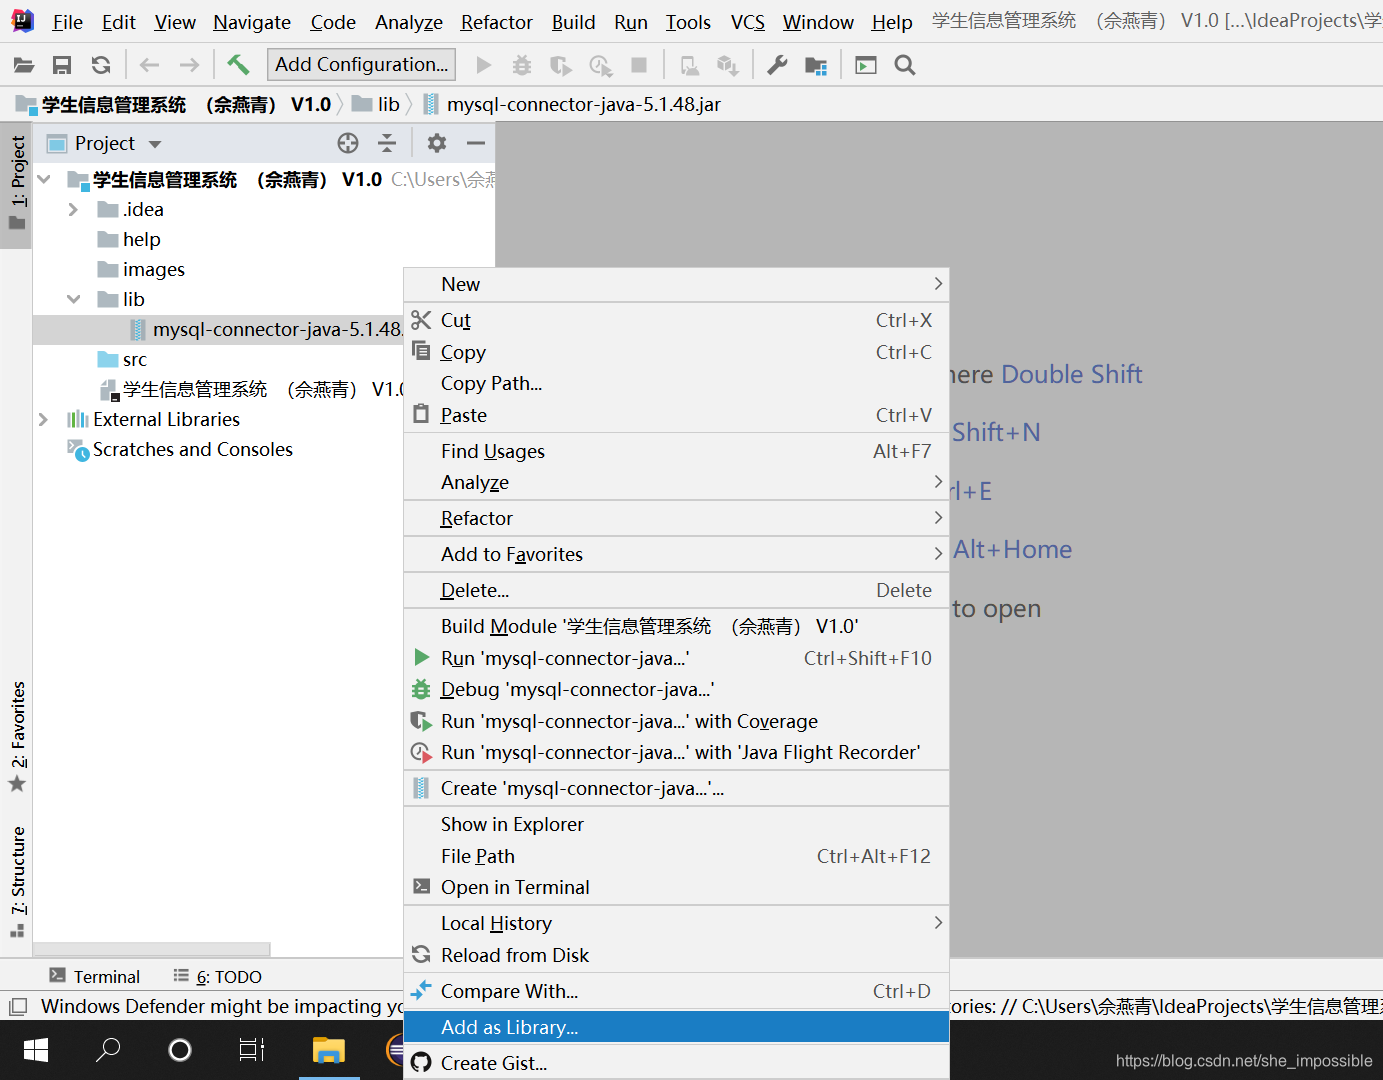Click the Debug bug icon in toolbar
The image size is (1383, 1080).
[x=522, y=65]
